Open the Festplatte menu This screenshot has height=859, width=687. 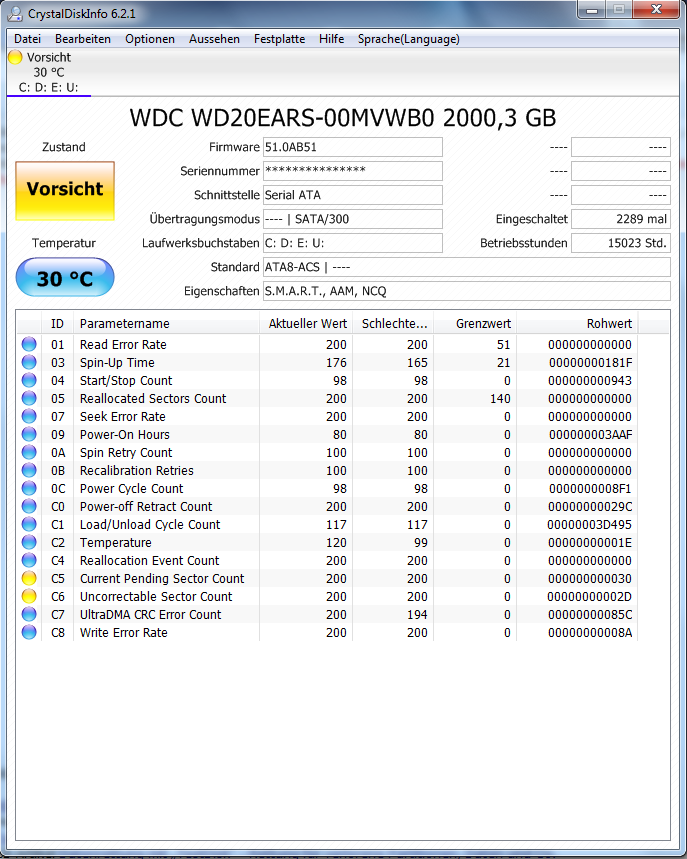click(279, 39)
